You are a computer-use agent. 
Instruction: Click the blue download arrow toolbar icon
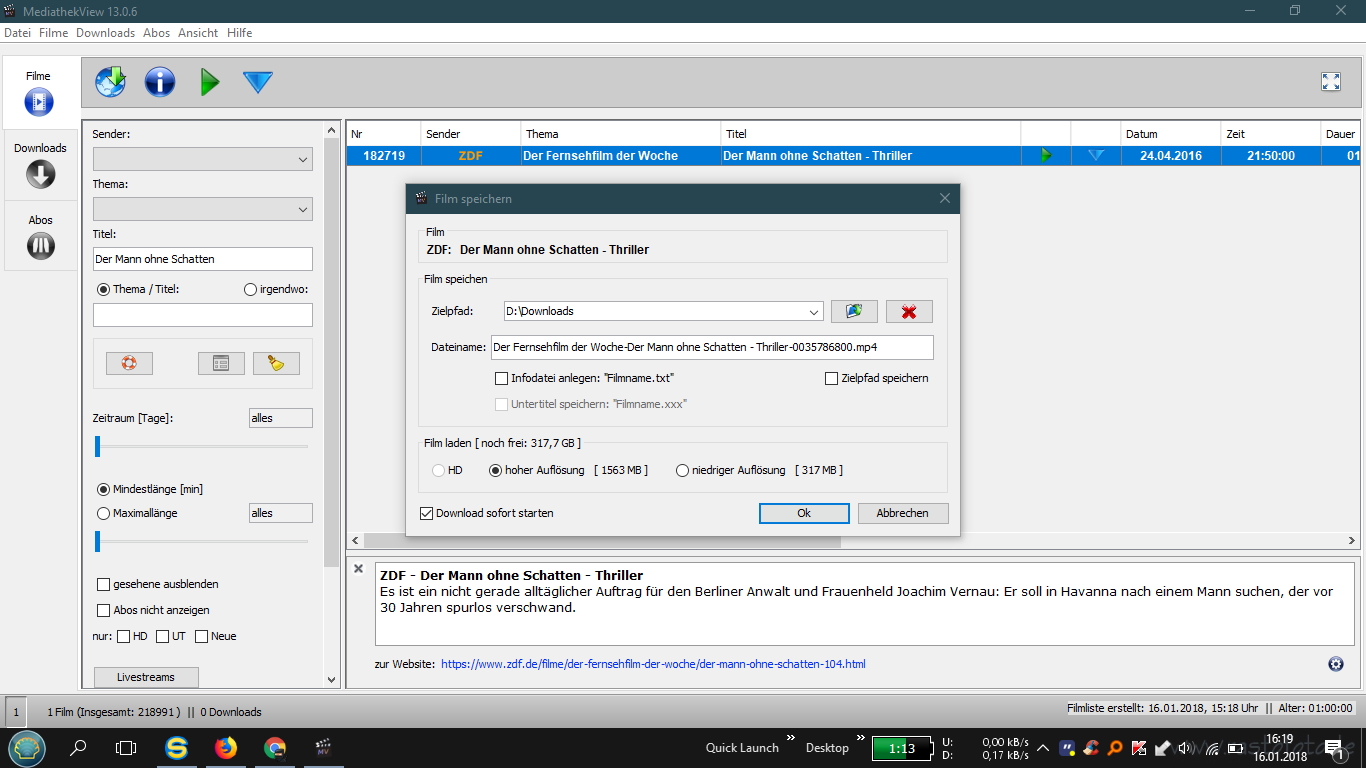(258, 82)
